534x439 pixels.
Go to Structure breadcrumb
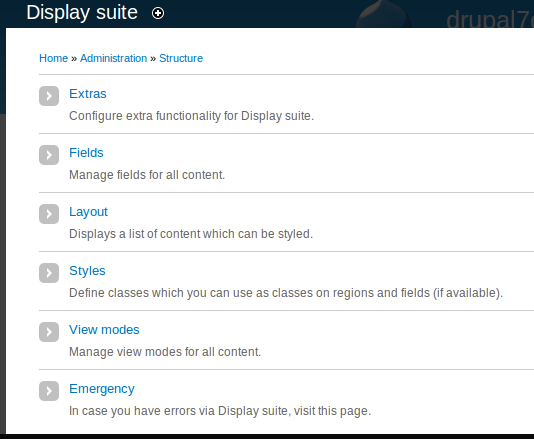181,58
